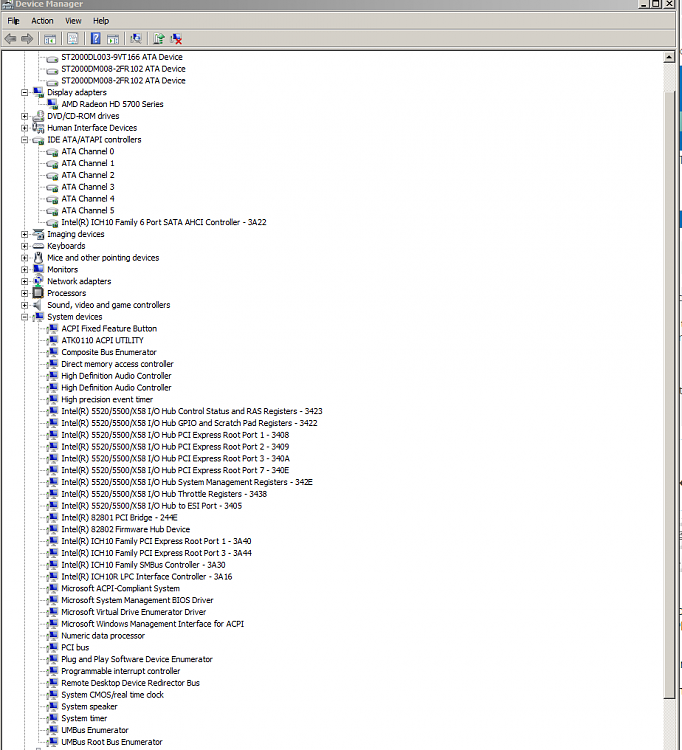Expand the DVD/CD-ROM drives node
The image size is (682, 750).
tap(24, 116)
